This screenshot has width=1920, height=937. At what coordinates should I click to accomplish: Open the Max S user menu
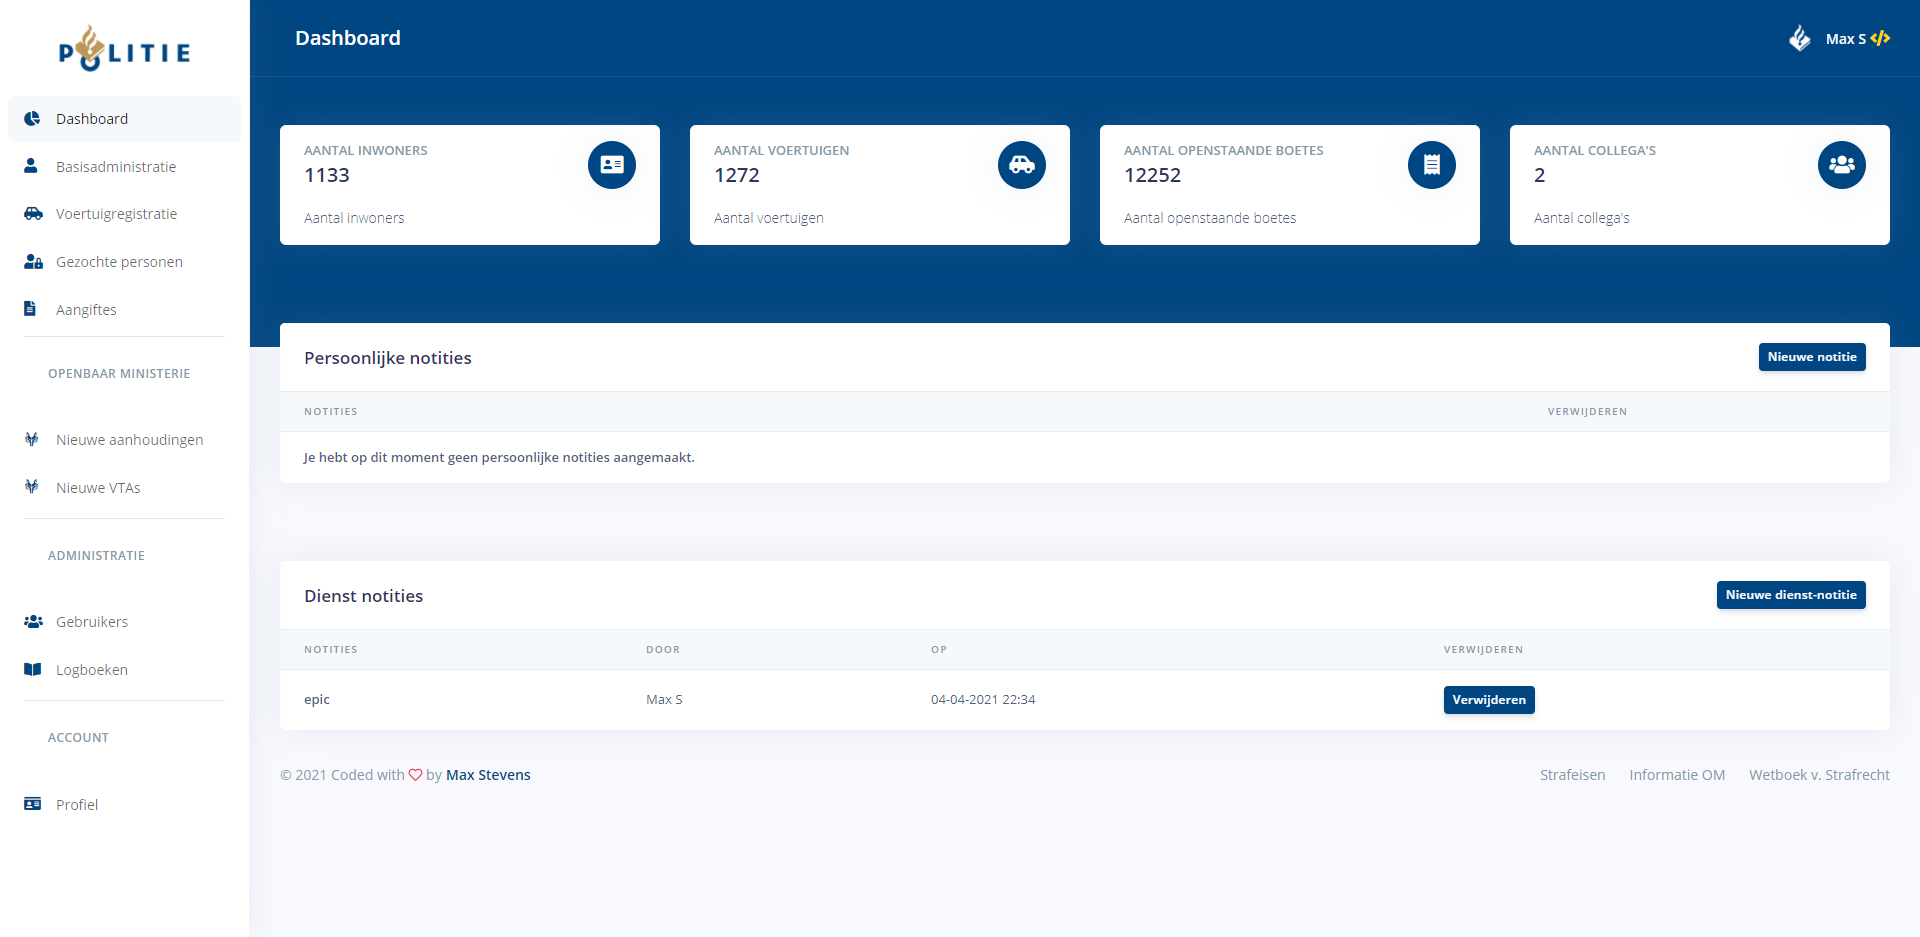tap(1845, 39)
